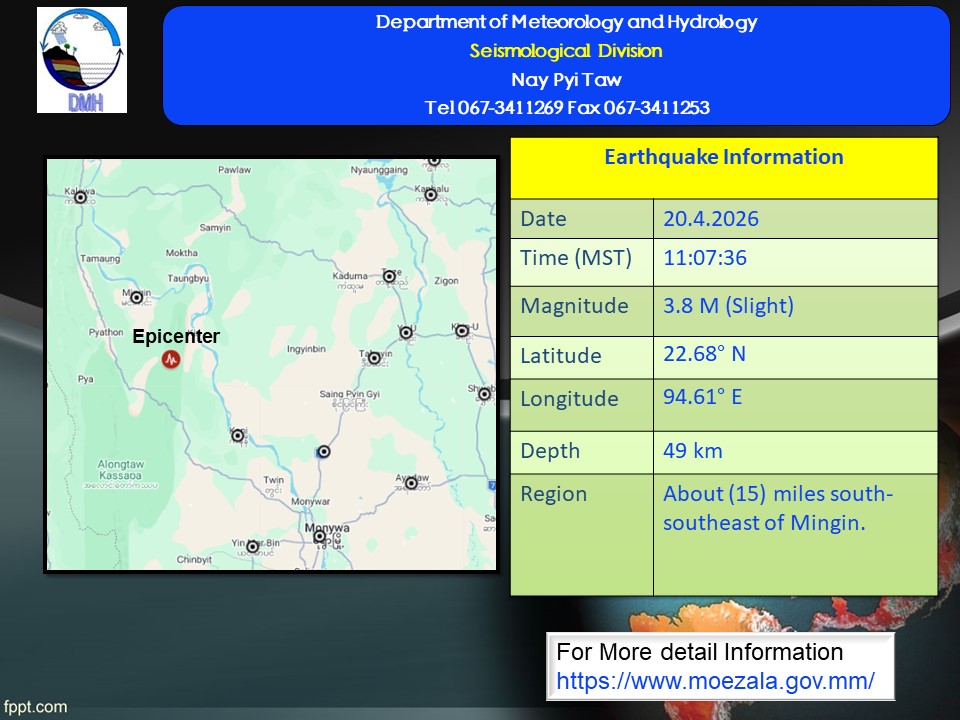Click the Seismological Division heading text

[x=566, y=51]
